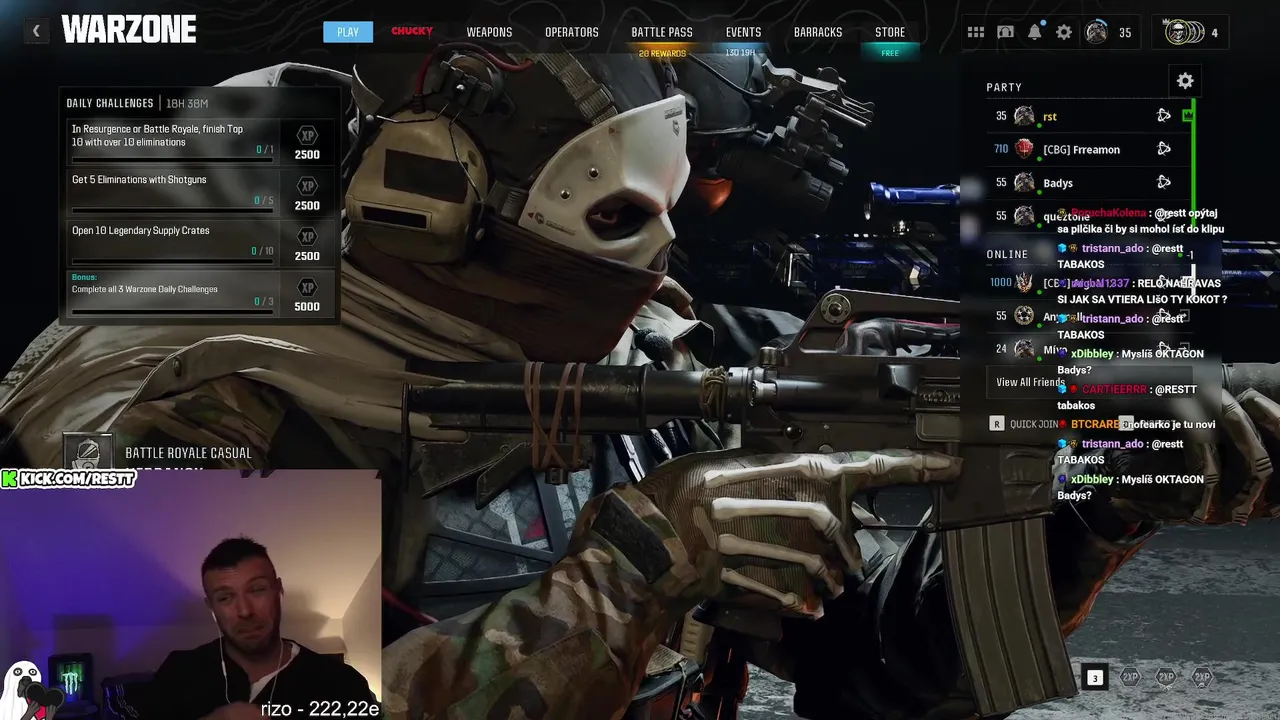This screenshot has height=720, width=1280.
Task: Select the level 1000 online friend emblem
Action: point(1024,283)
